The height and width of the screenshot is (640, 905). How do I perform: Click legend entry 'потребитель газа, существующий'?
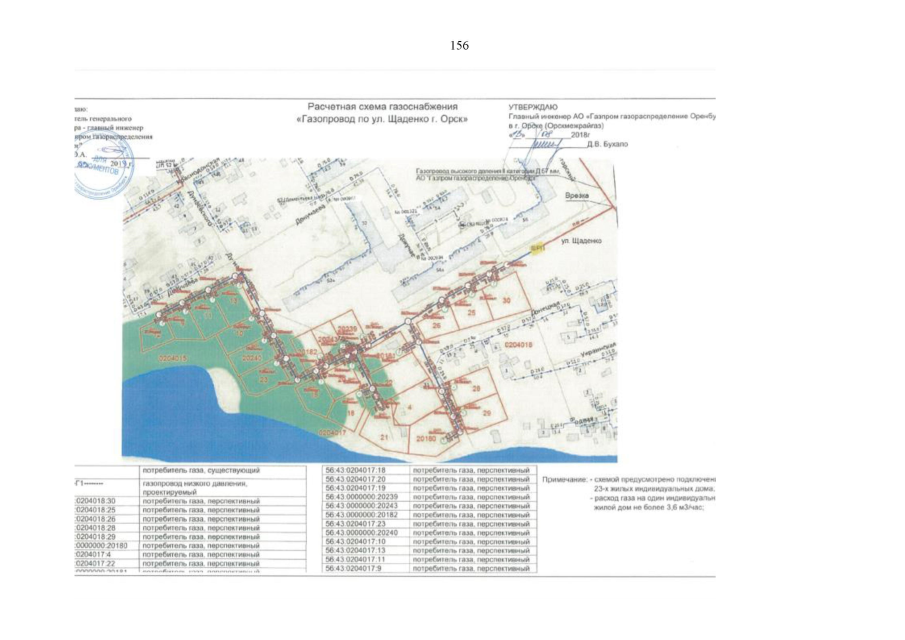(202, 469)
